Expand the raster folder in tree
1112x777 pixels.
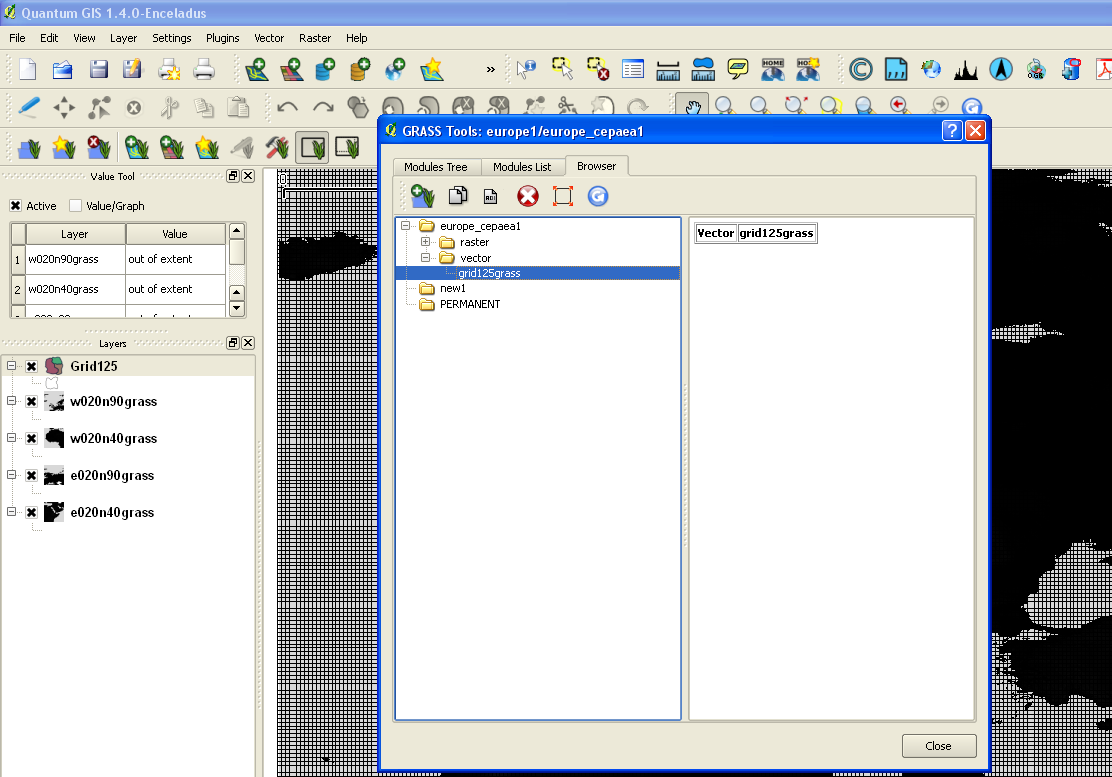(426, 242)
